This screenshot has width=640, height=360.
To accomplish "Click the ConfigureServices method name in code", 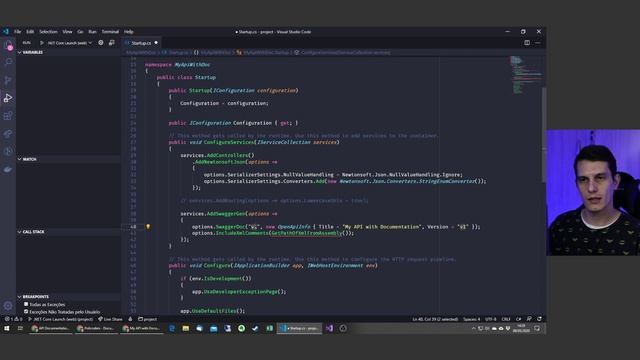I will 229,142.
